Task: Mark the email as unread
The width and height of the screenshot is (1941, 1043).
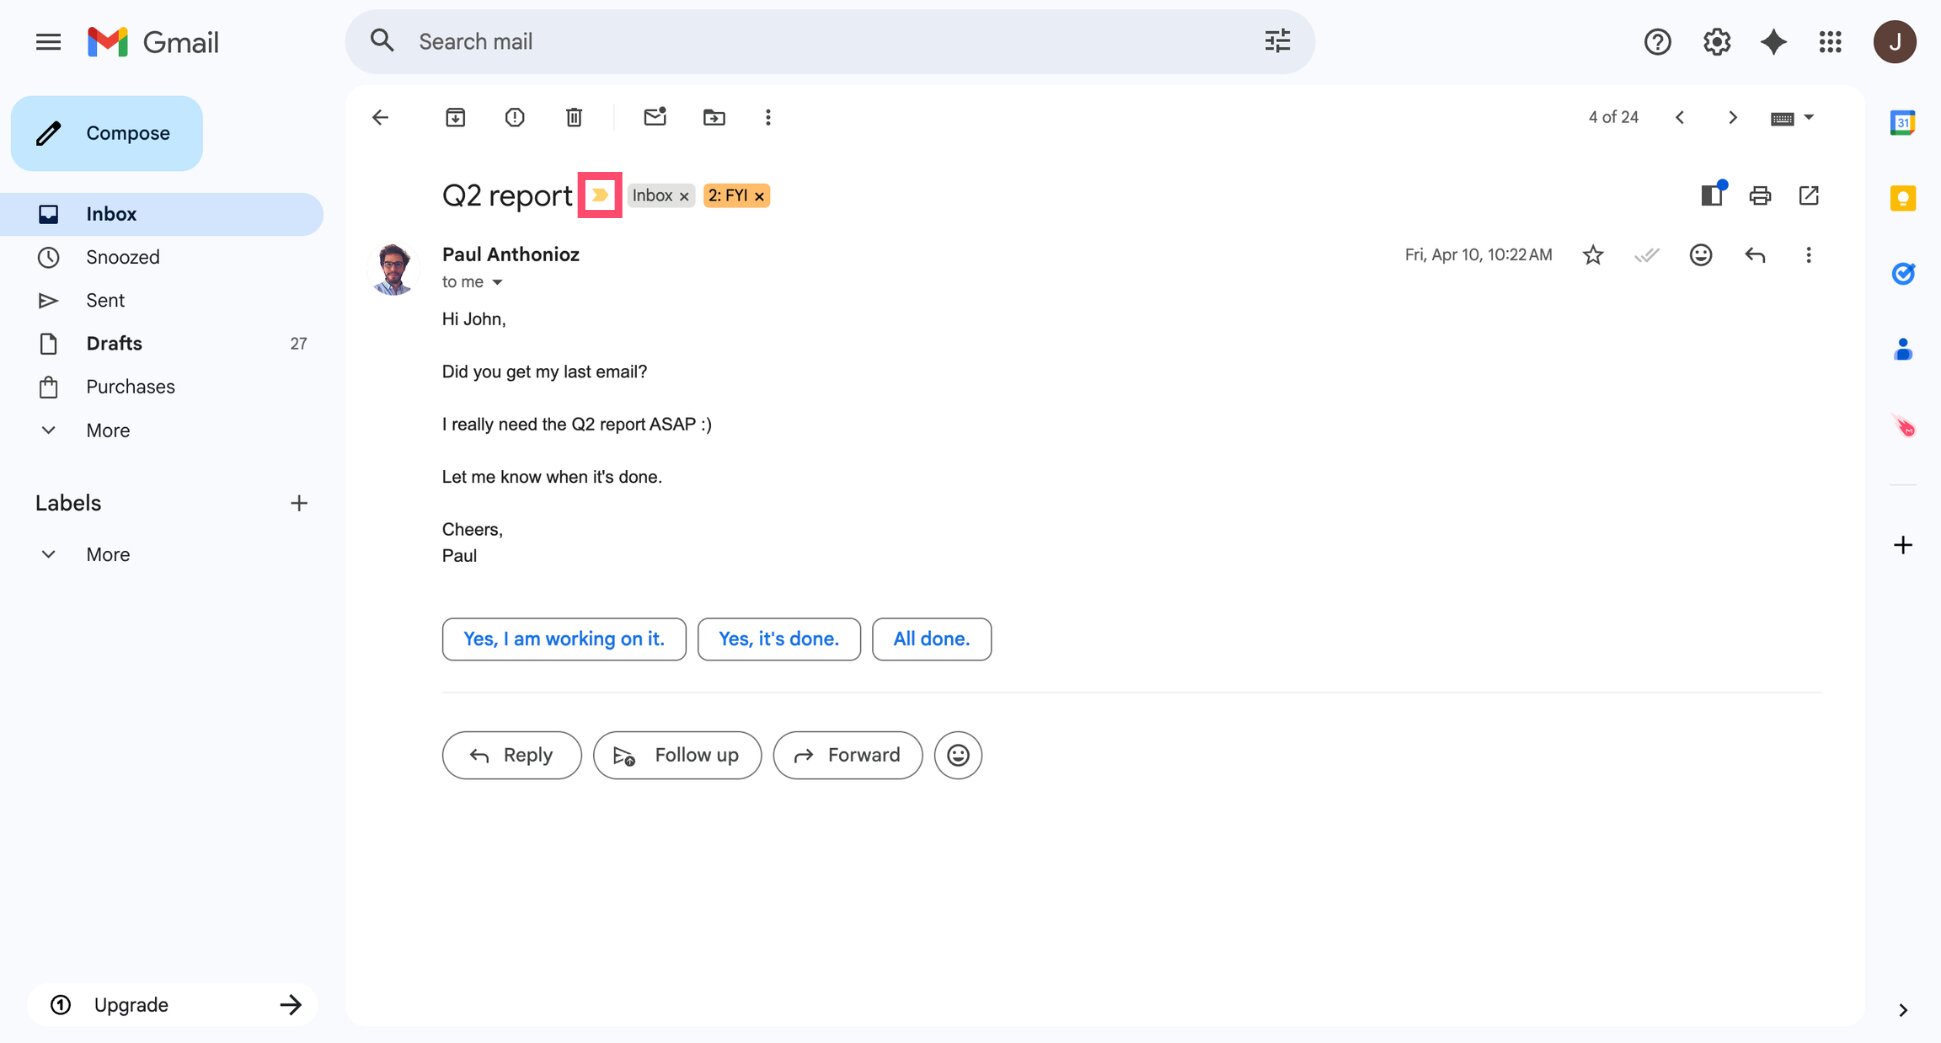Action: pos(655,117)
